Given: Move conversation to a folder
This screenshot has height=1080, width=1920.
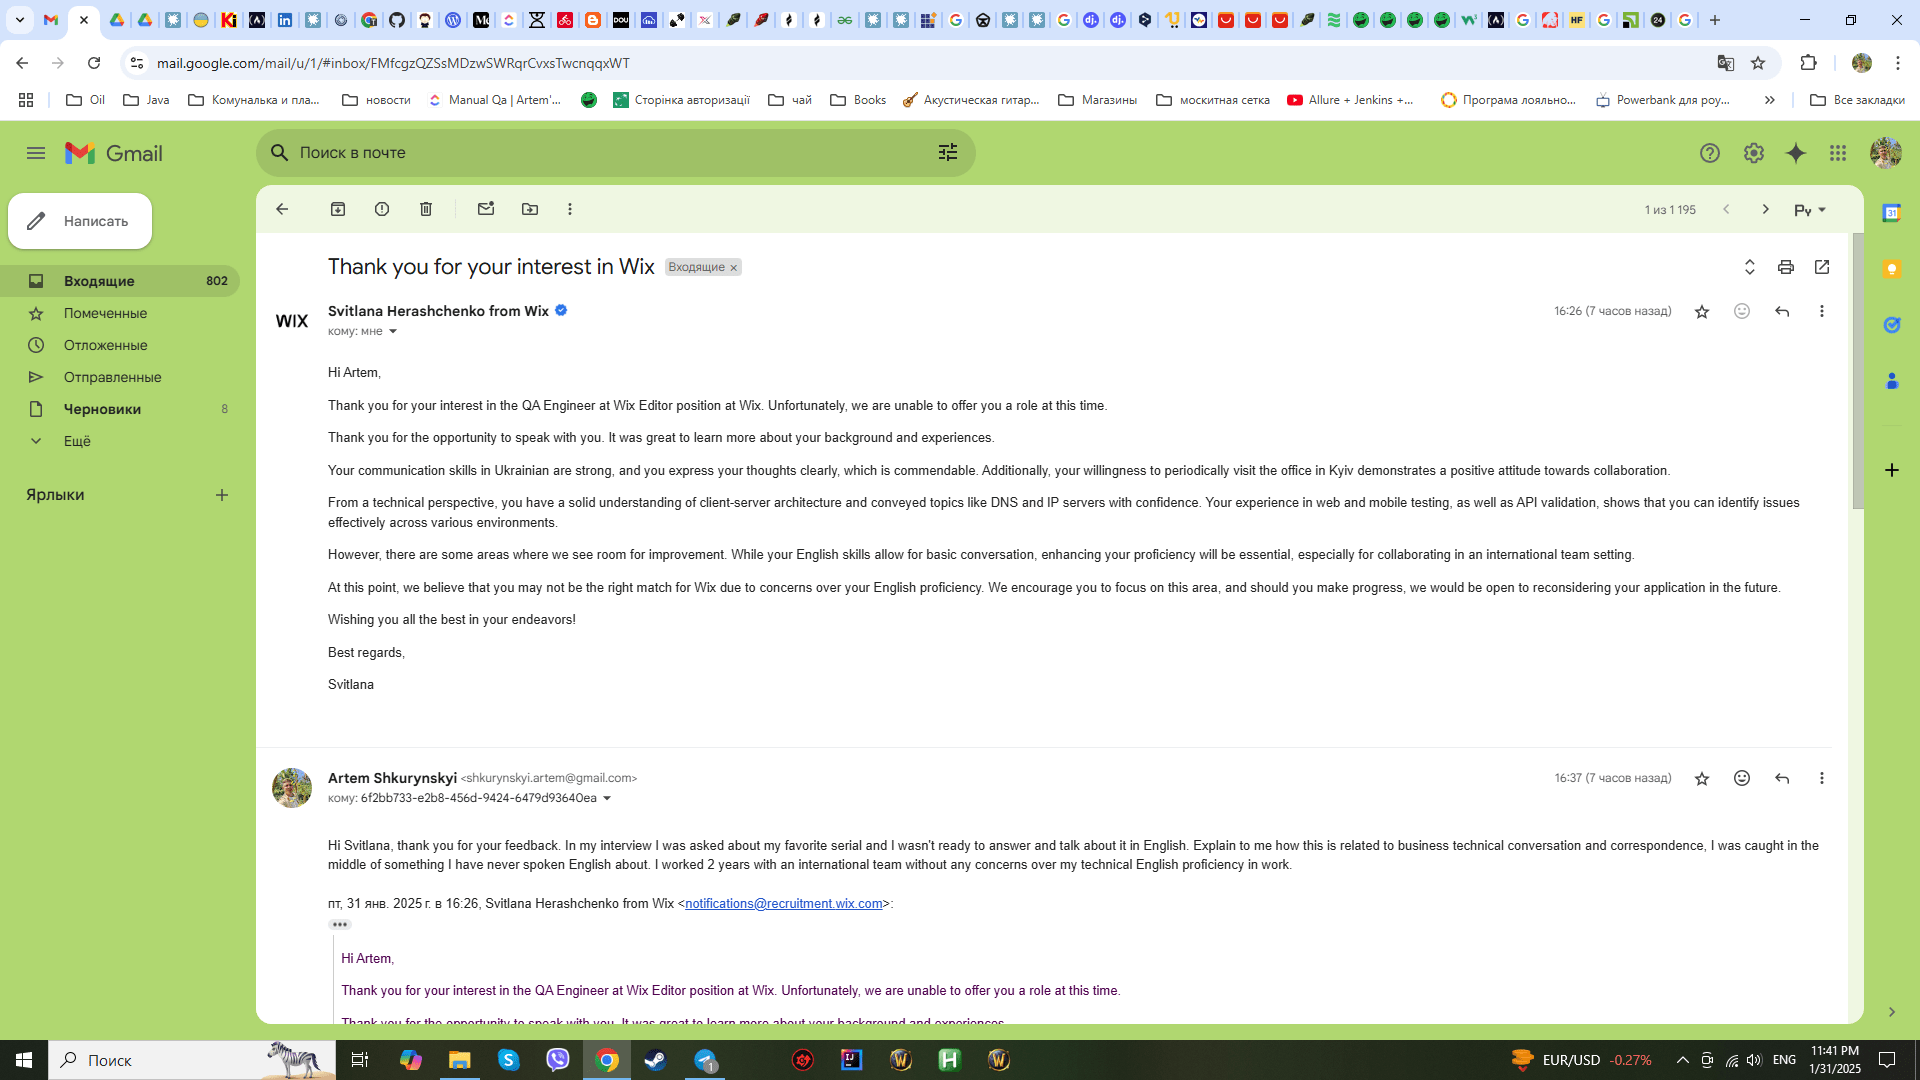Looking at the screenshot, I should tap(530, 209).
